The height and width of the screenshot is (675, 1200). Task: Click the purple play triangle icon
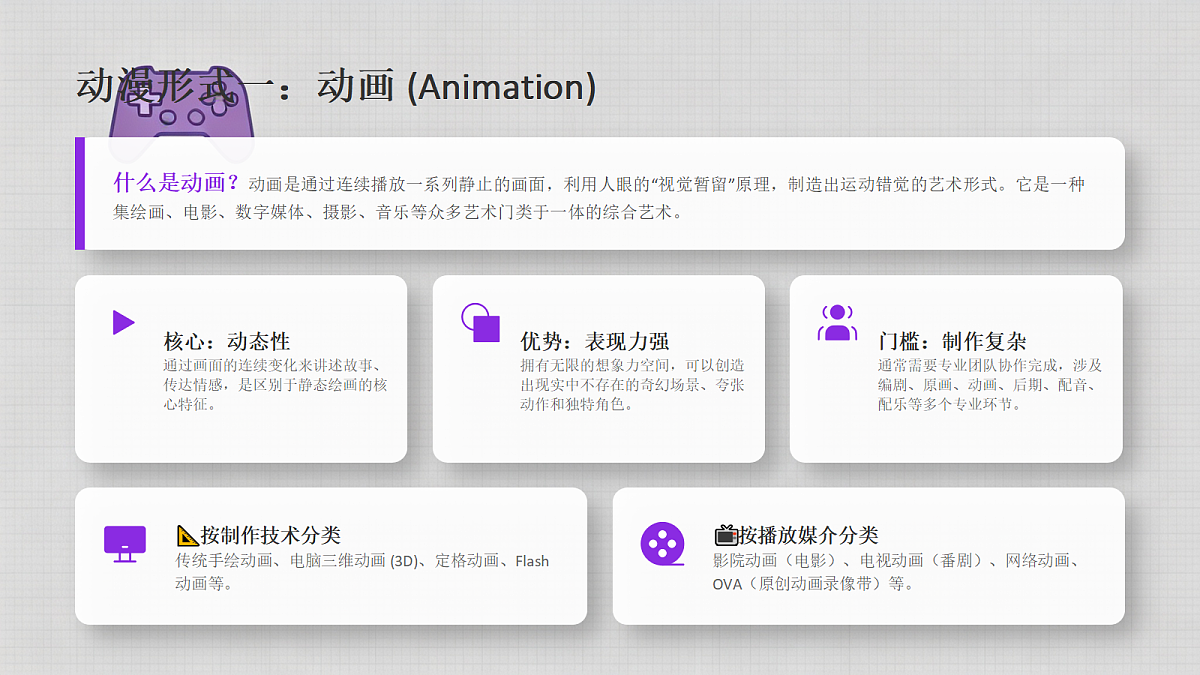point(124,322)
